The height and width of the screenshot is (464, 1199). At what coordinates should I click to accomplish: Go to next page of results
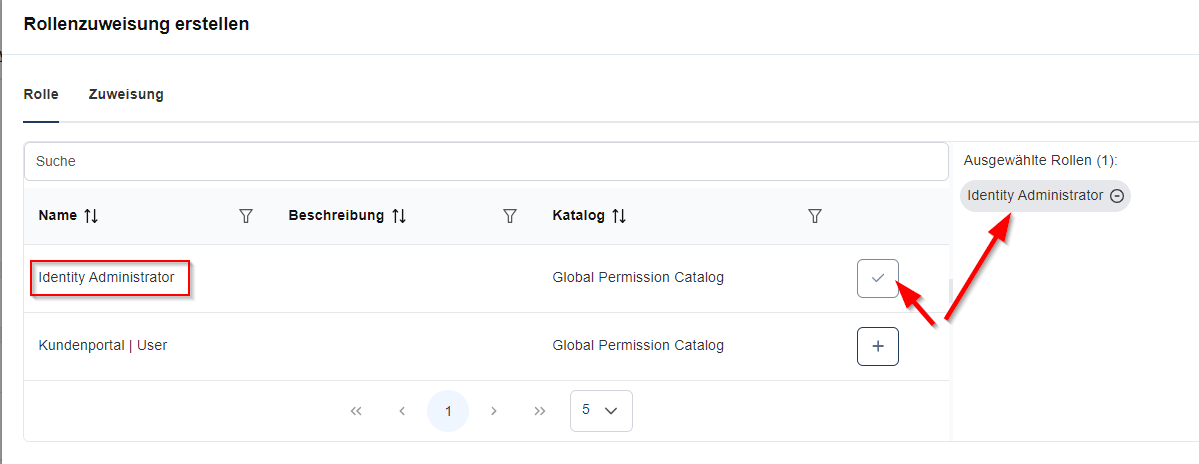(x=494, y=411)
